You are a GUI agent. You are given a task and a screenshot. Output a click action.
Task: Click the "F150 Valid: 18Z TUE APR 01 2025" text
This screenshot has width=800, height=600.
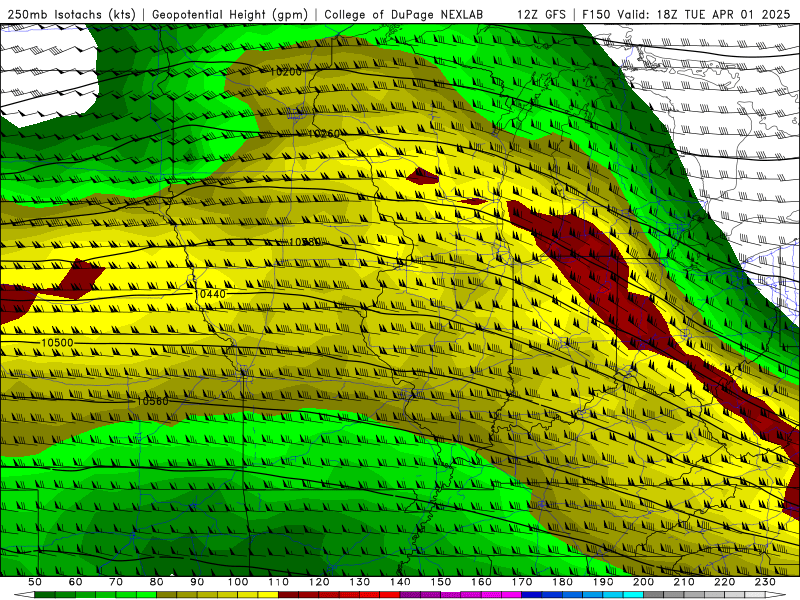click(686, 15)
